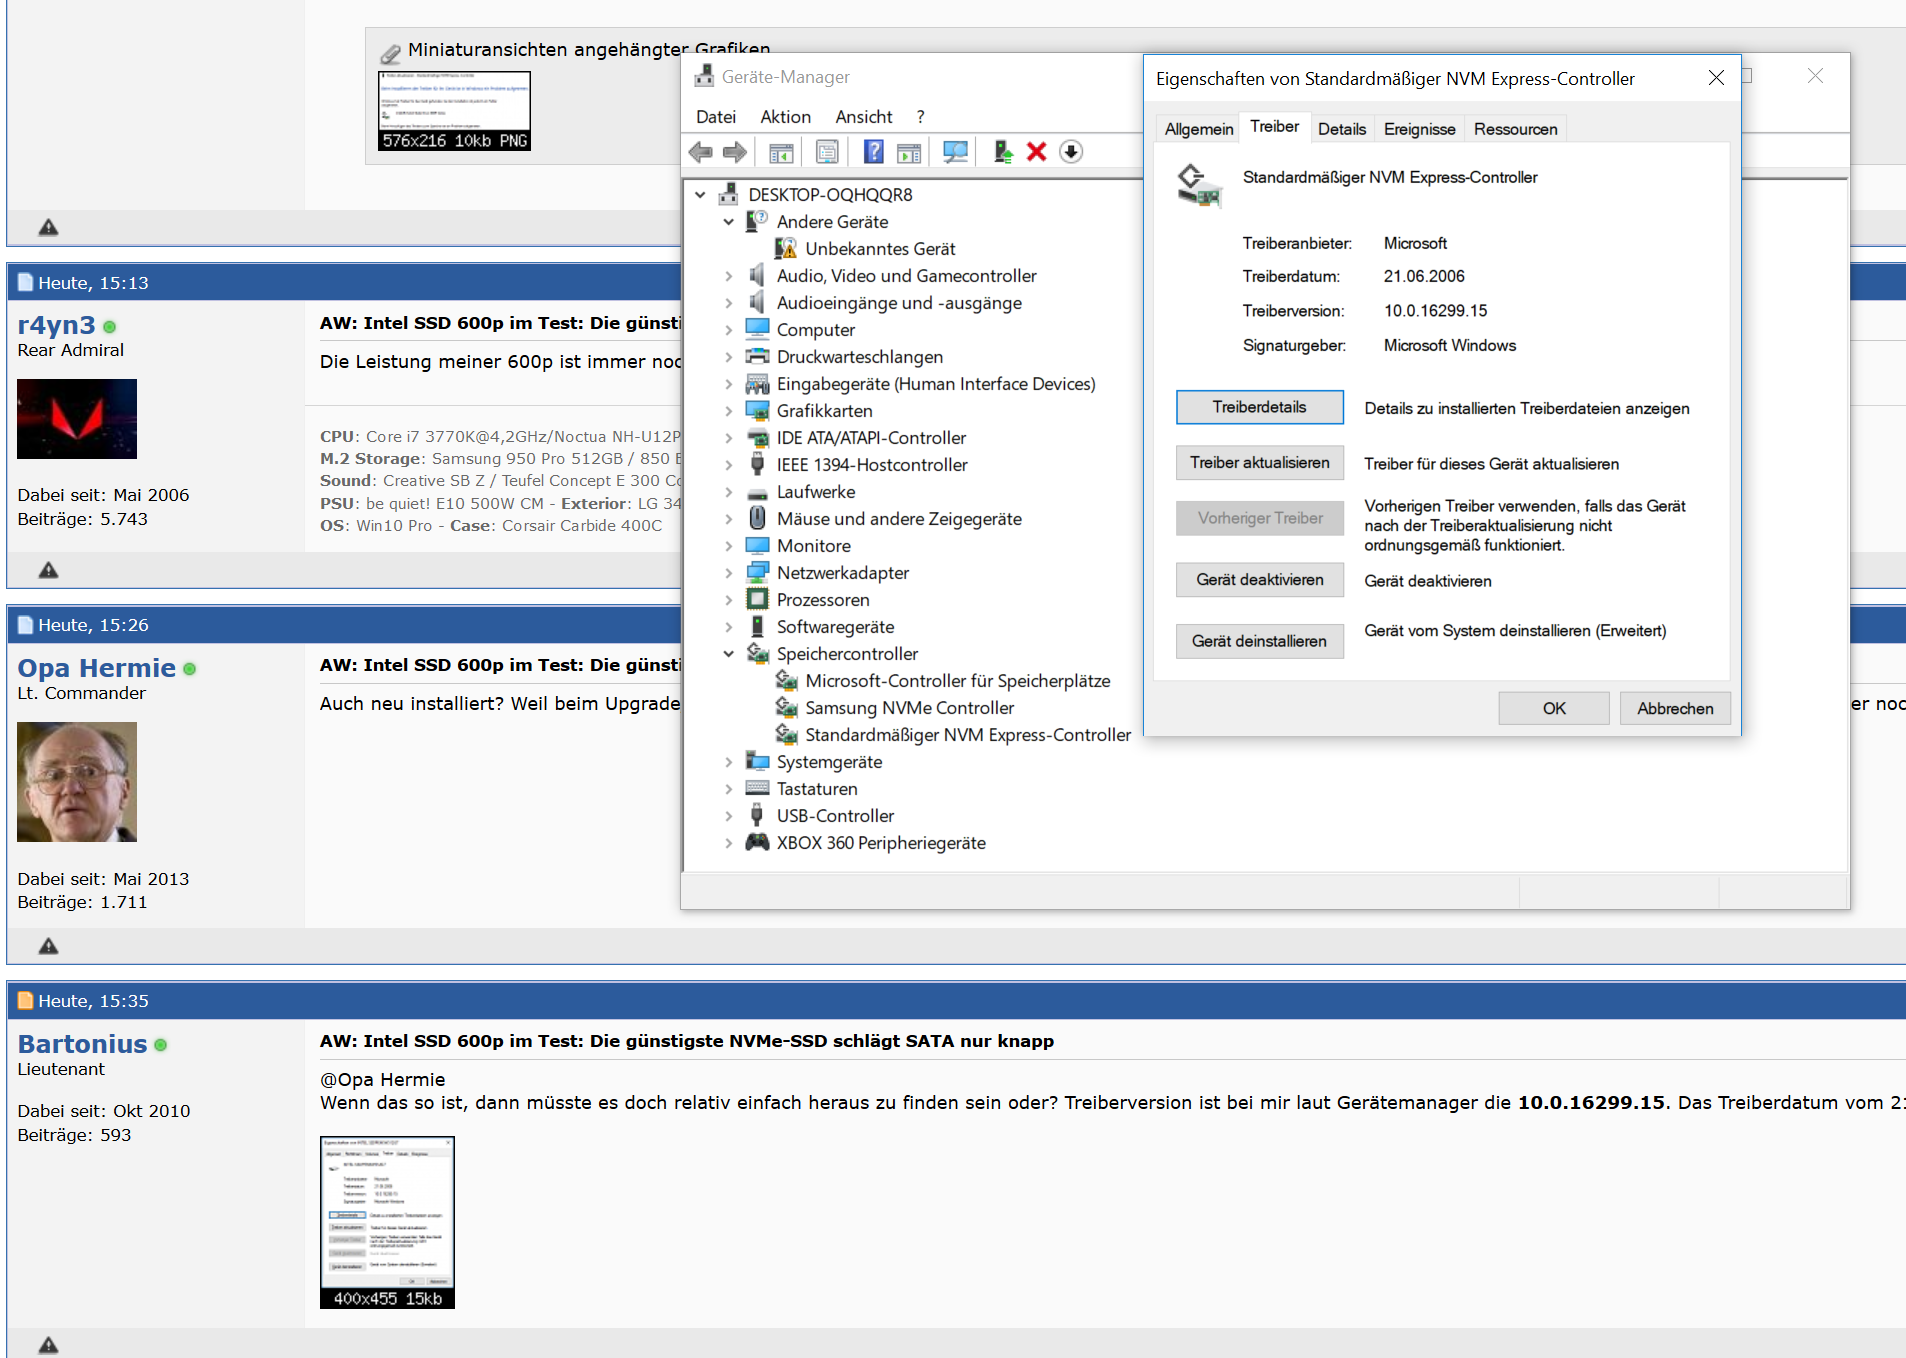Image resolution: width=1906 pixels, height=1358 pixels.
Task: Scan for hardware changes with monitor-magnifier icon
Action: pyautogui.click(x=955, y=152)
